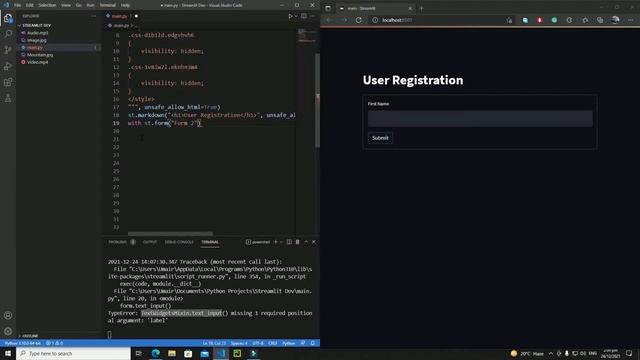Open the Run and Debug view

click(x=8, y=66)
